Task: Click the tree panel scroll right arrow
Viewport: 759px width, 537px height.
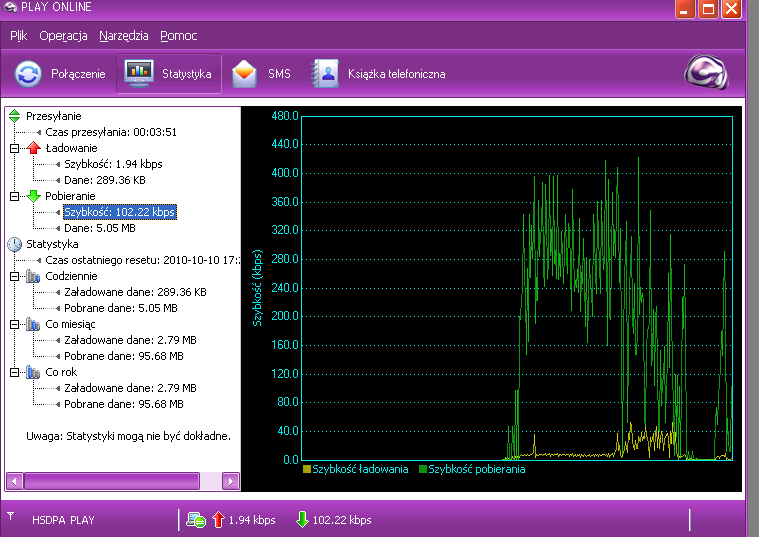Action: [231, 481]
